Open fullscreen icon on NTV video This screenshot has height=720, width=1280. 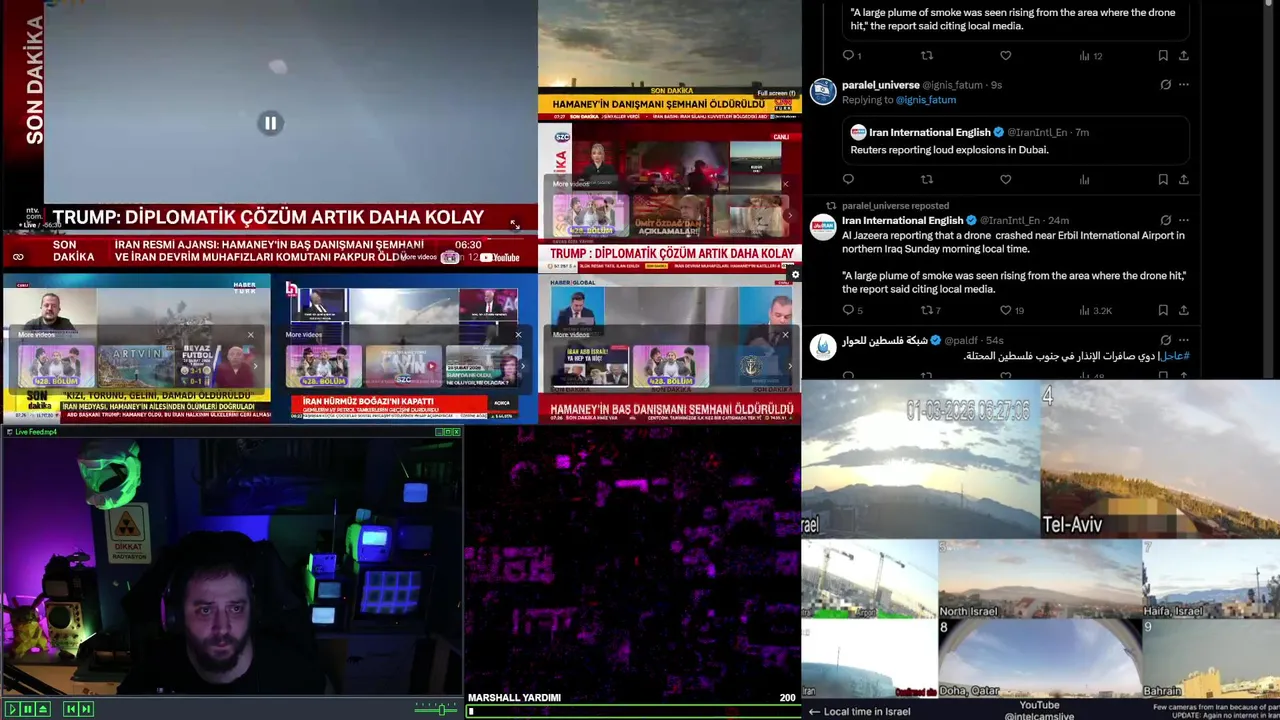click(515, 225)
